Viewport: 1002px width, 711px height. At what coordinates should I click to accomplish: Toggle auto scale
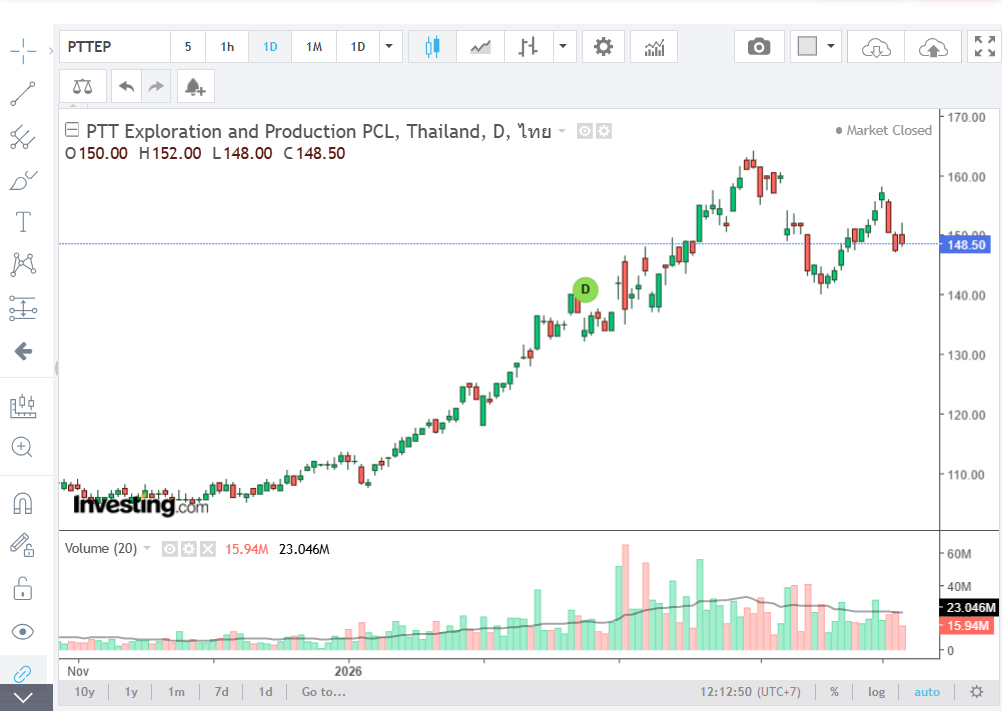(x=927, y=692)
